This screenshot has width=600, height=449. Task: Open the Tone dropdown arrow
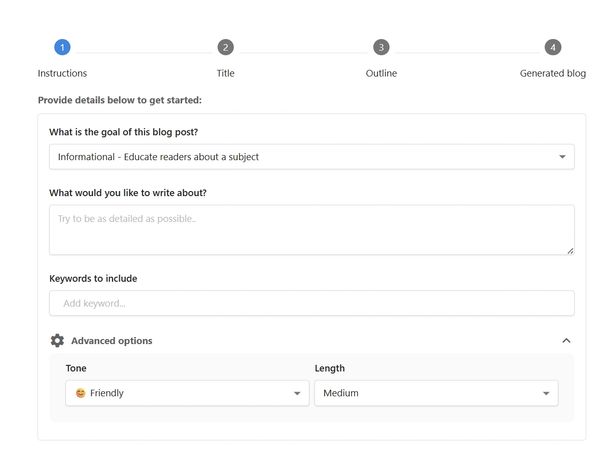pos(297,394)
